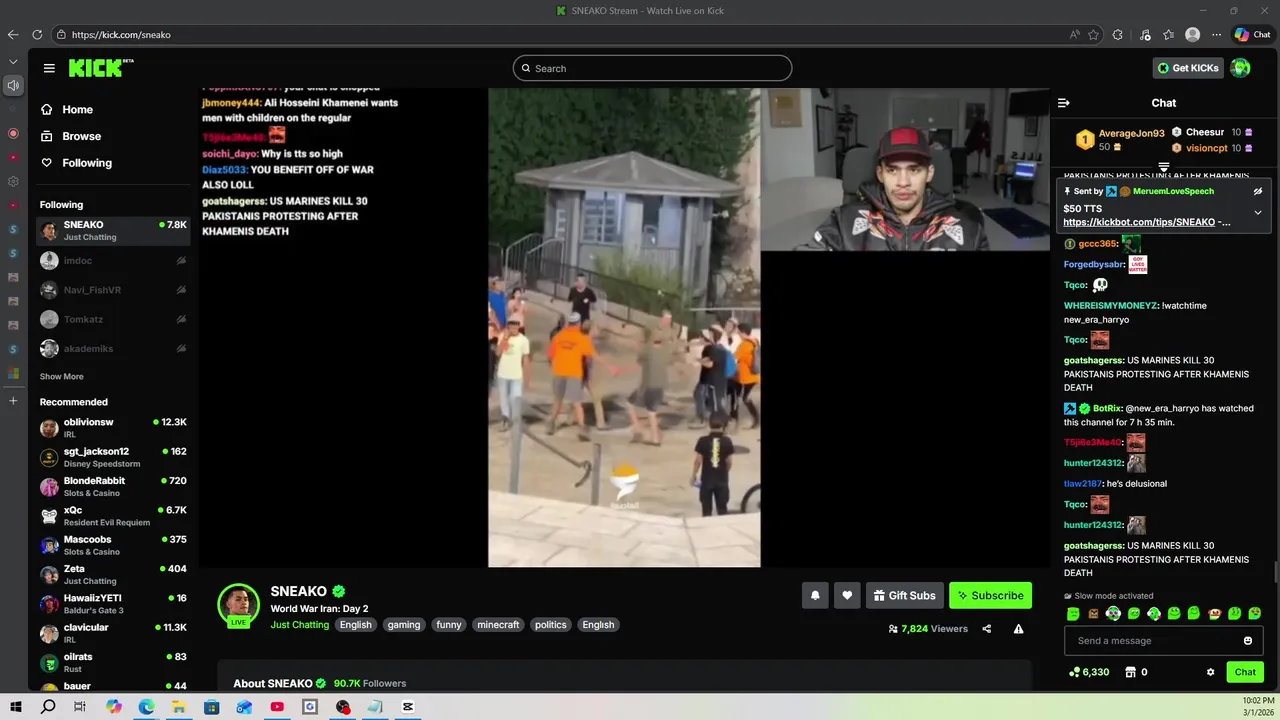Select the funny tag

(x=449, y=625)
